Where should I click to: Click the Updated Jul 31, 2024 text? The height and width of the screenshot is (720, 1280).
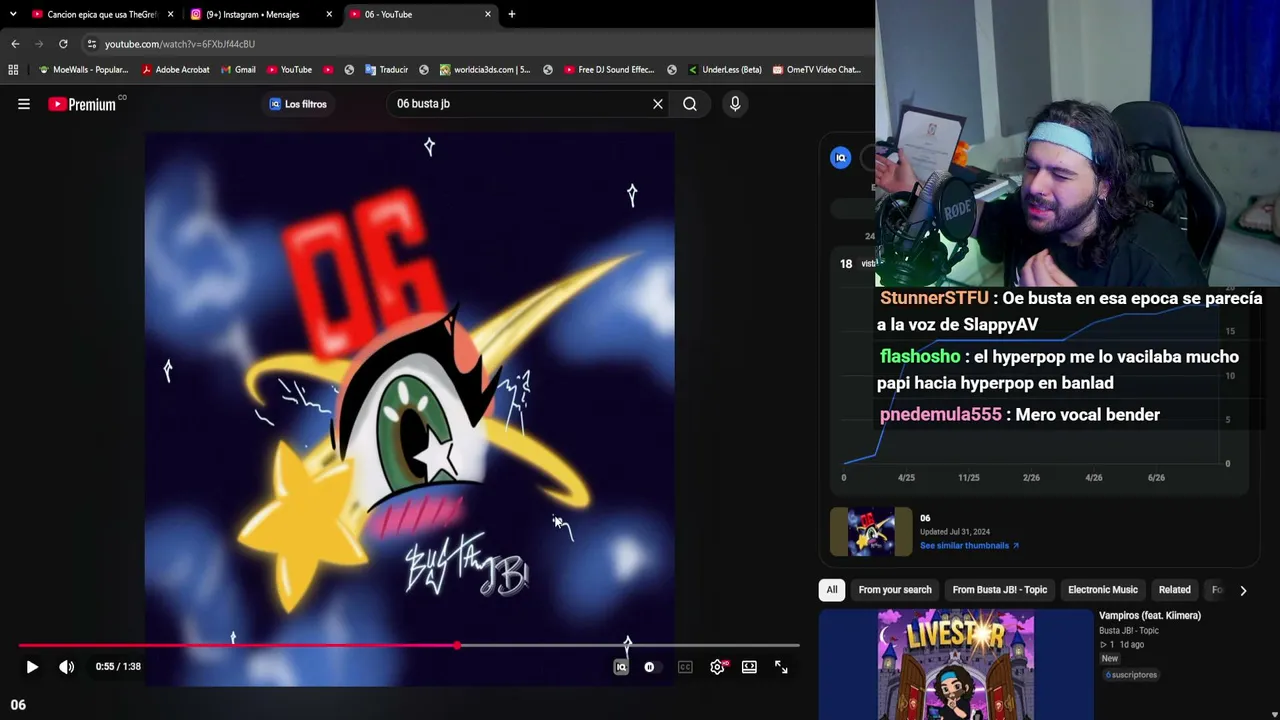coord(955,532)
